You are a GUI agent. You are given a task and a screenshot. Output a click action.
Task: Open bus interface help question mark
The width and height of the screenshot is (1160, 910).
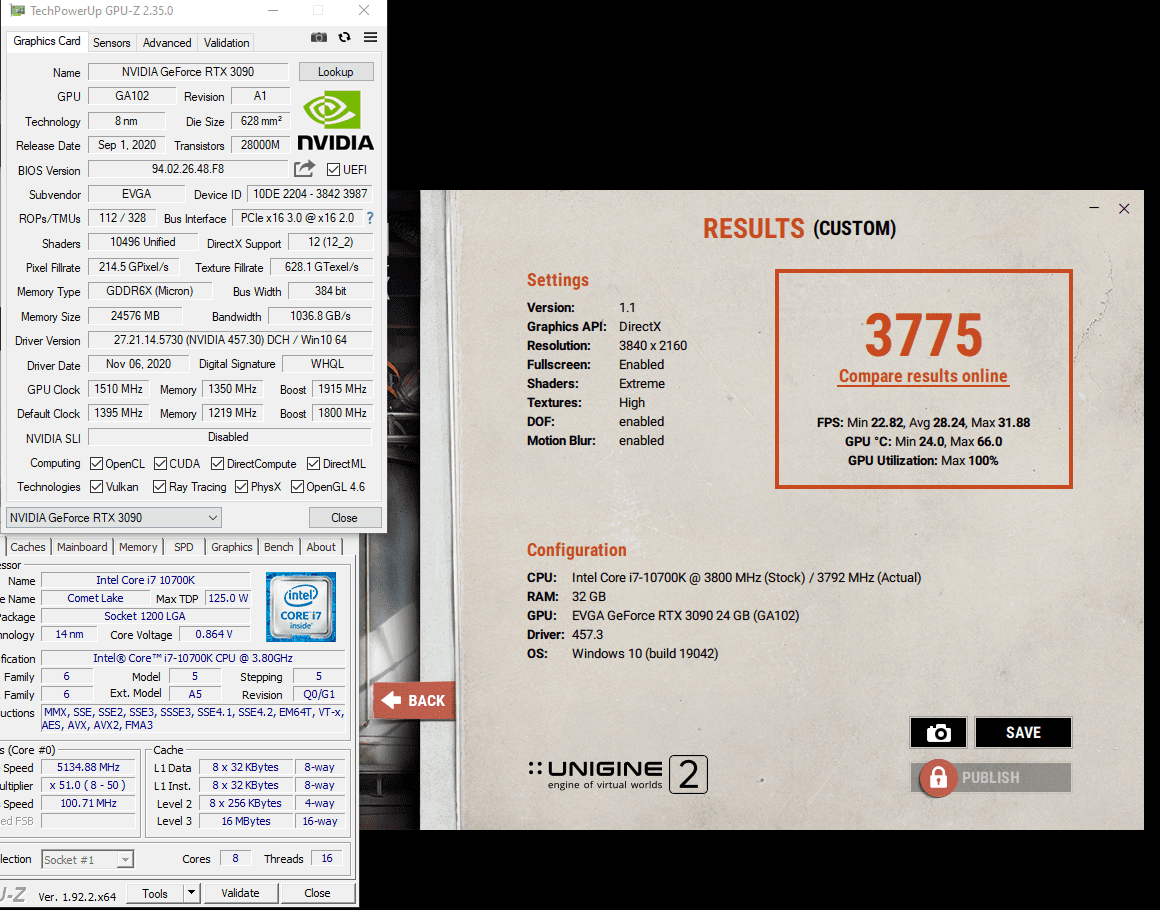pos(370,218)
